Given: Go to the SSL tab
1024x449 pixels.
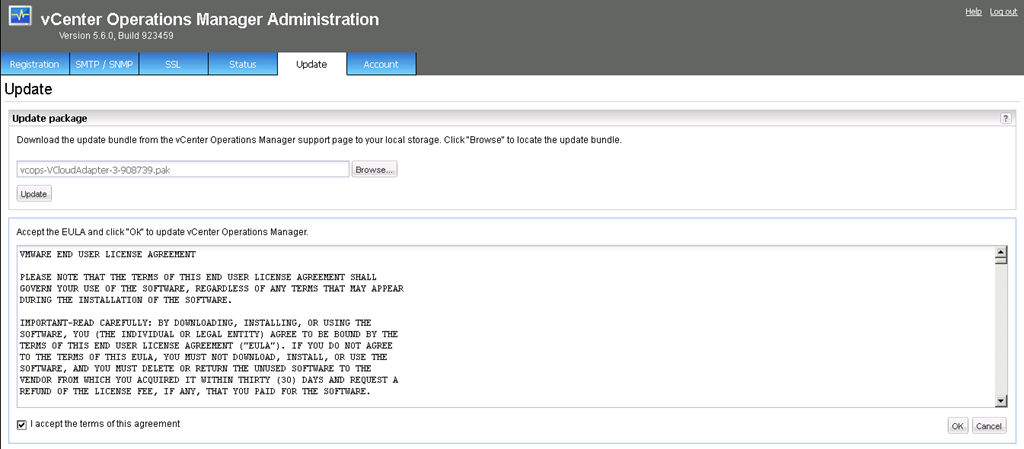Looking at the screenshot, I should click(173, 65).
